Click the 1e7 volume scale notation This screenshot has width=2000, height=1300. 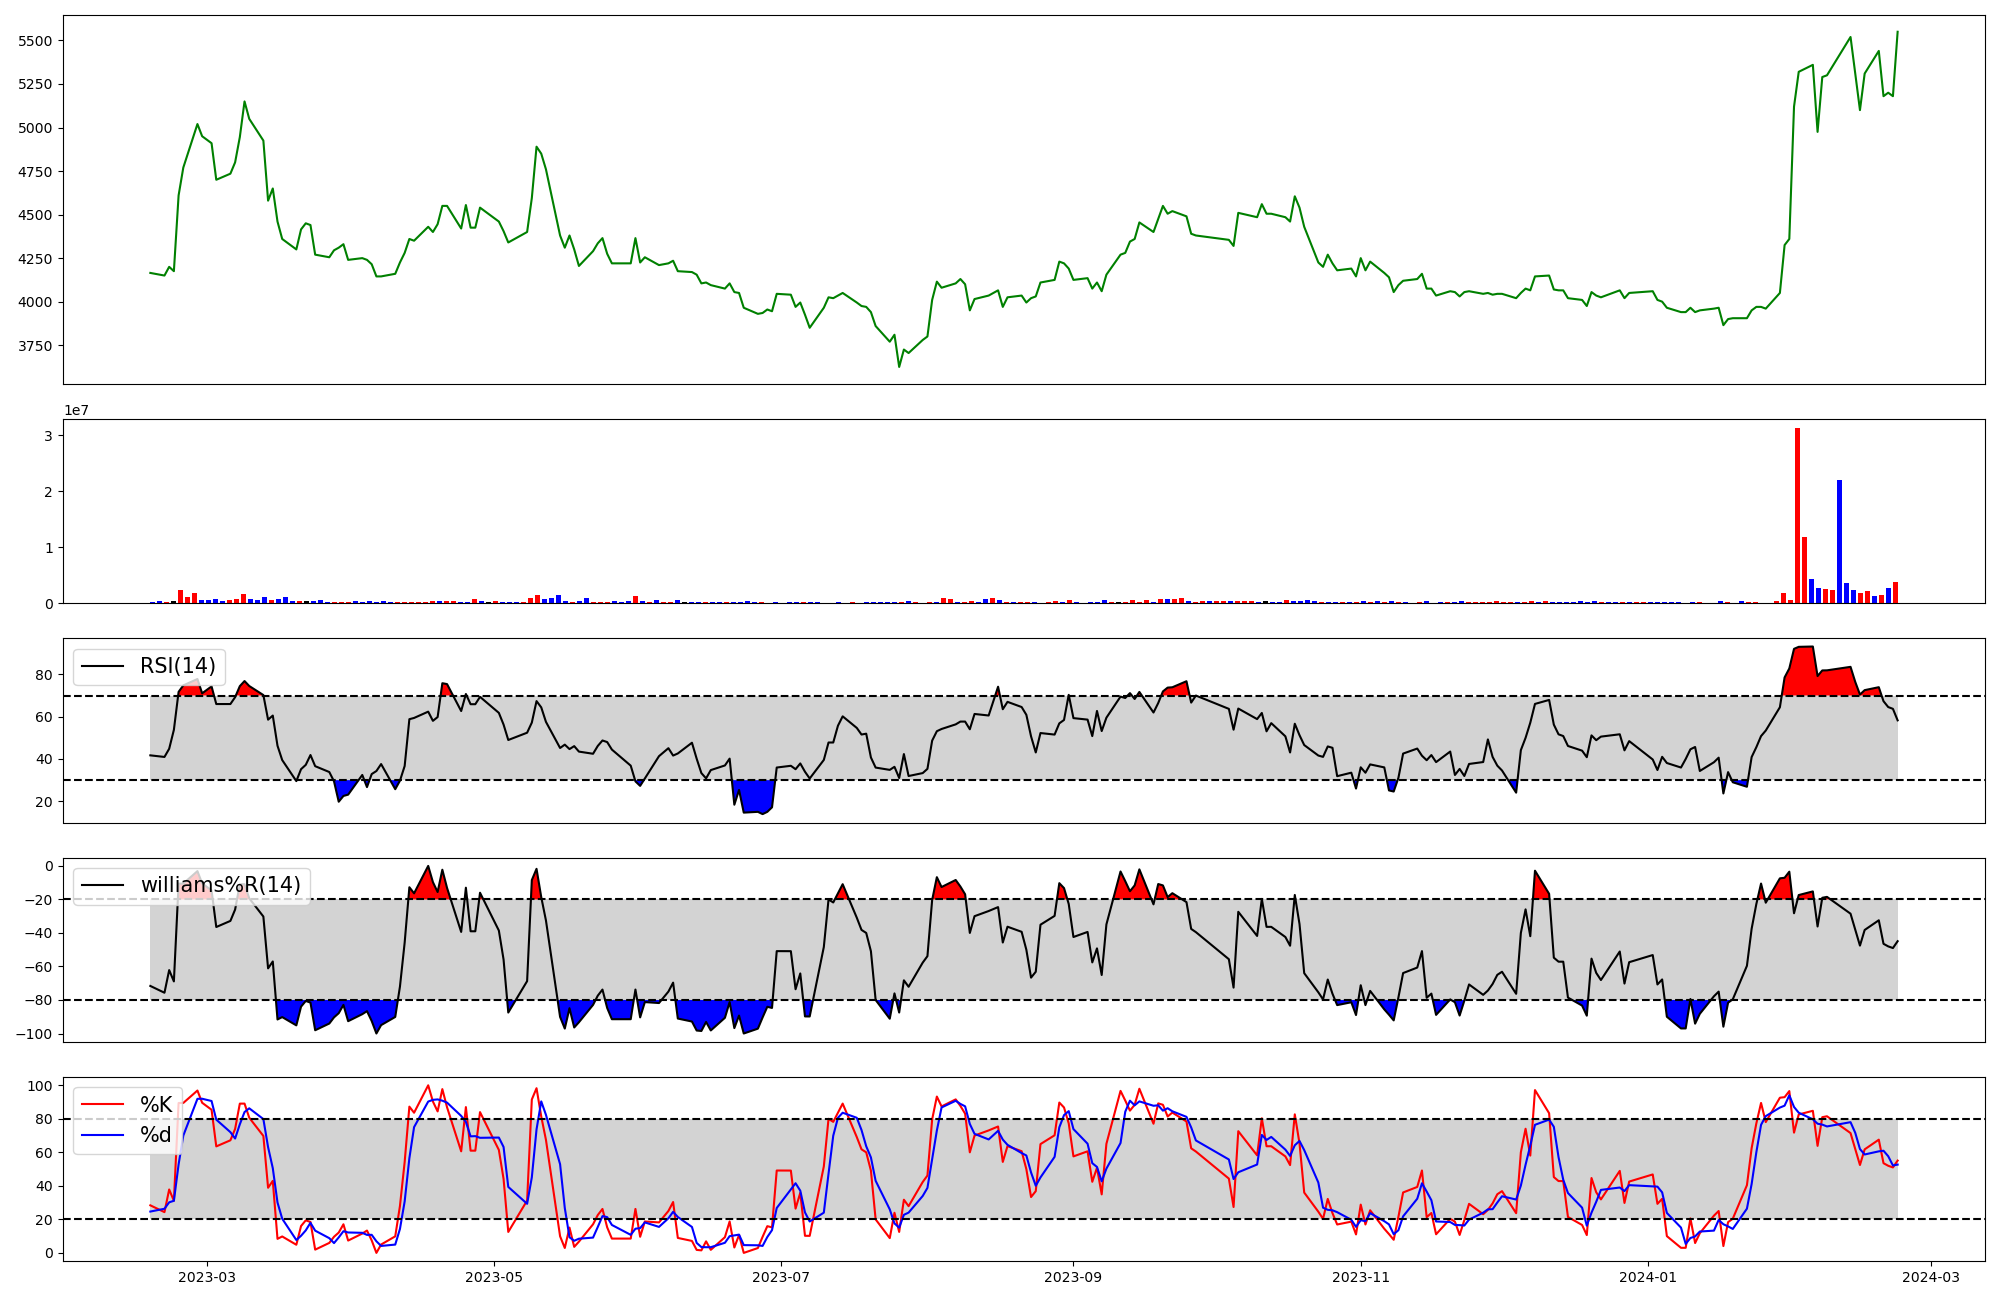tap(79, 411)
